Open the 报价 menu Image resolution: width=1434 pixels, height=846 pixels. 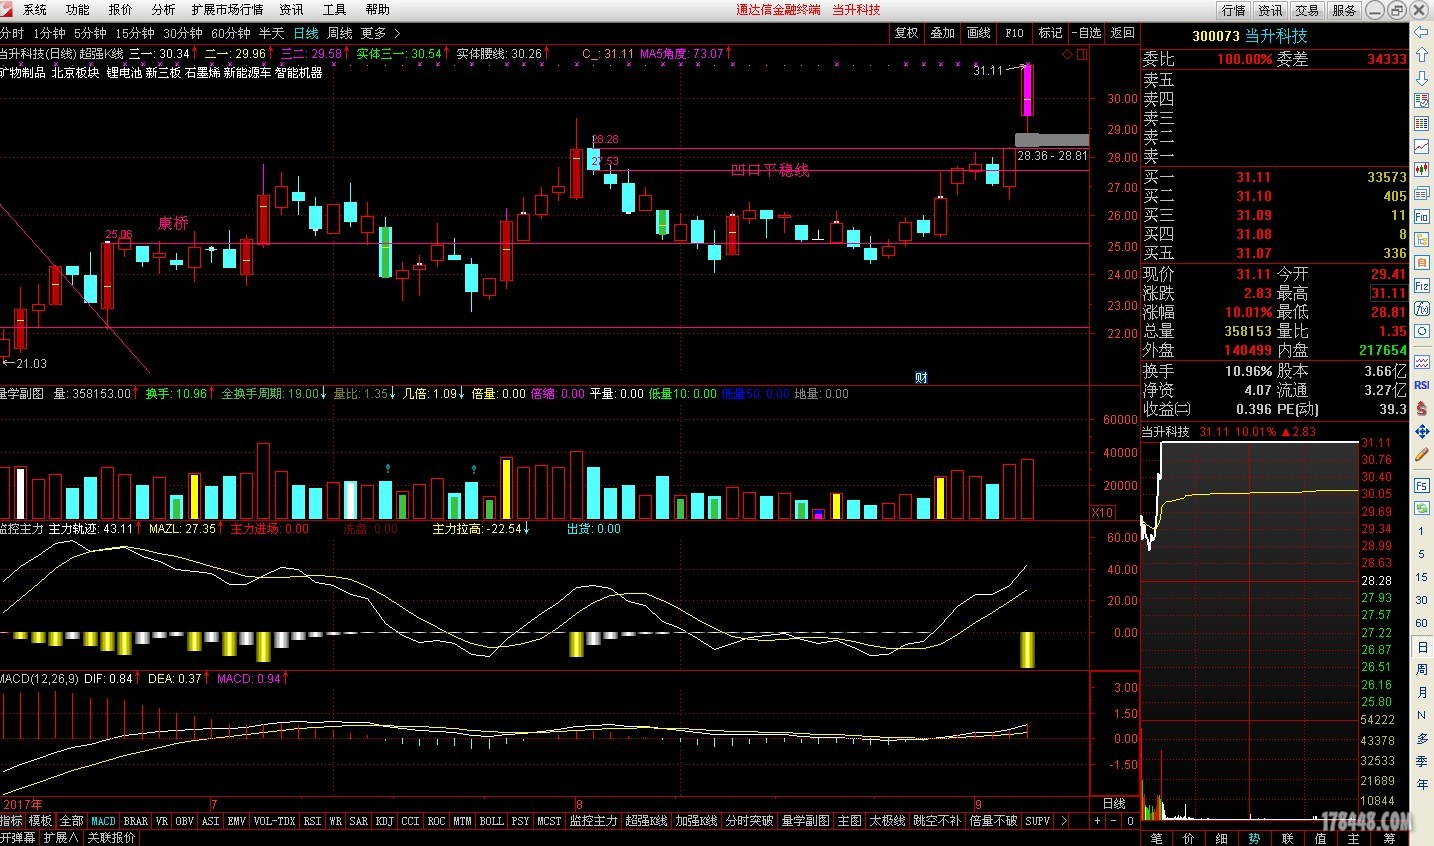pyautogui.click(x=121, y=10)
